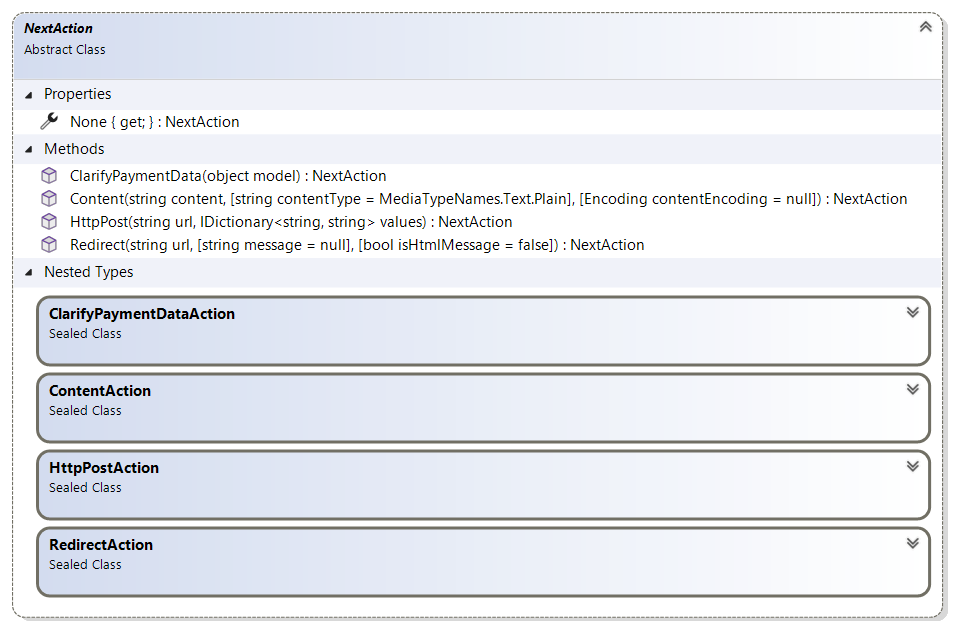Collapse the Nested Types section triangle
The width and height of the screenshot is (954, 628).
coord(29,273)
